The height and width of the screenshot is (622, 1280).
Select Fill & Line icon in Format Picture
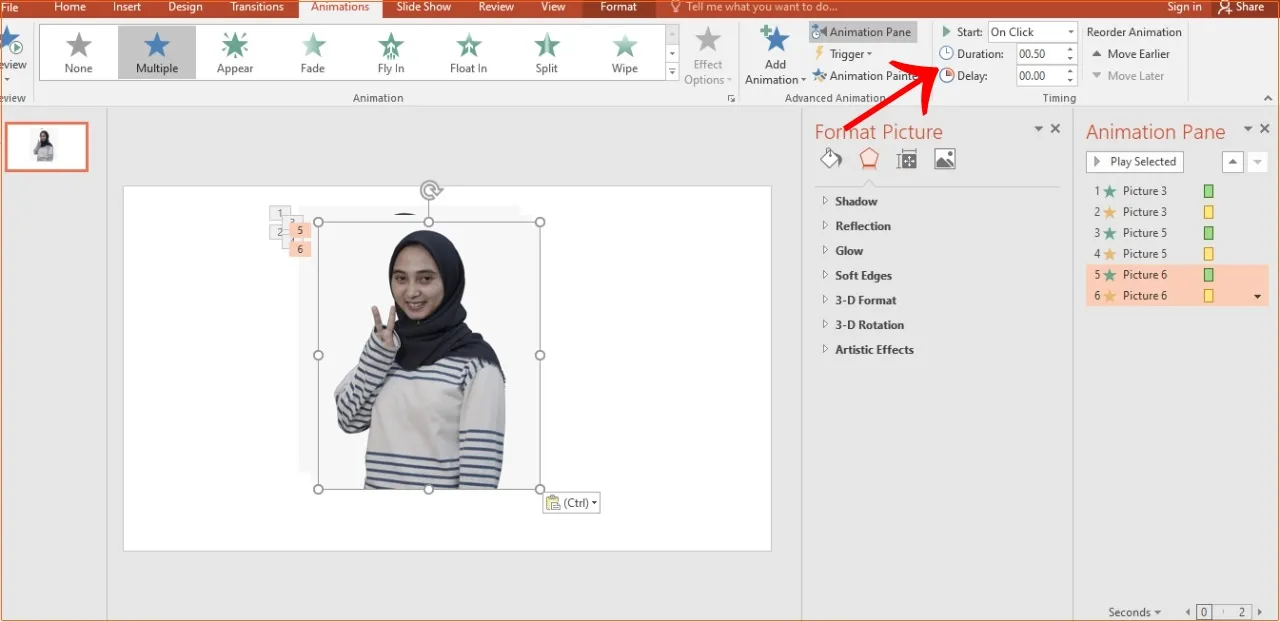click(831, 159)
